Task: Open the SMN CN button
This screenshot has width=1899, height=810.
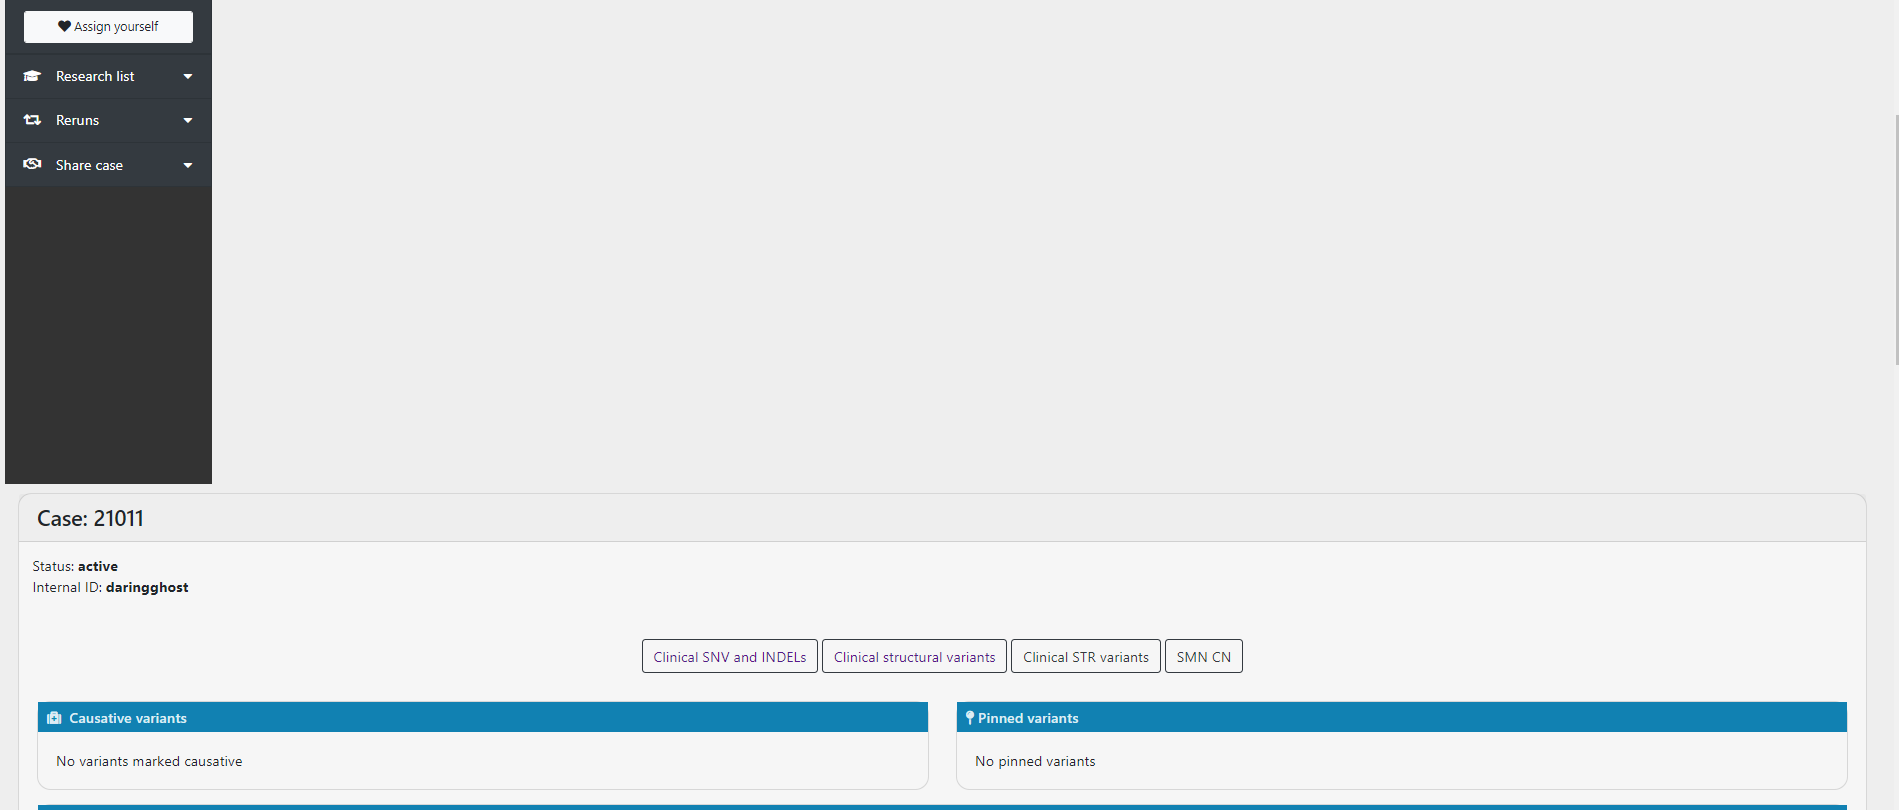Action: pos(1204,657)
